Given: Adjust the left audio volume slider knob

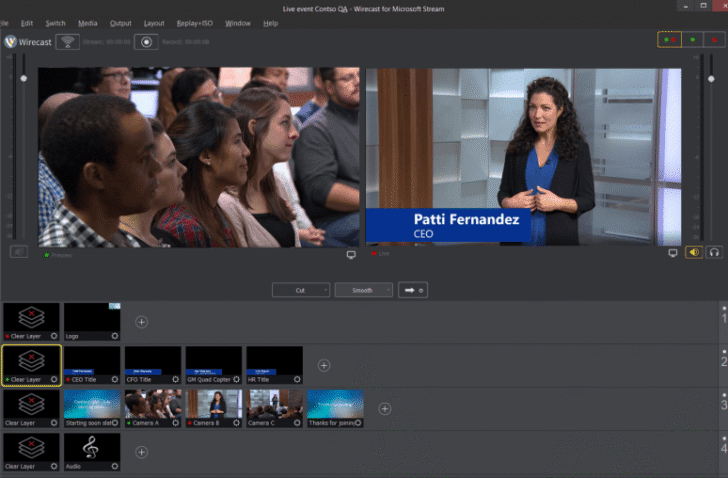Looking at the screenshot, I should [24, 78].
